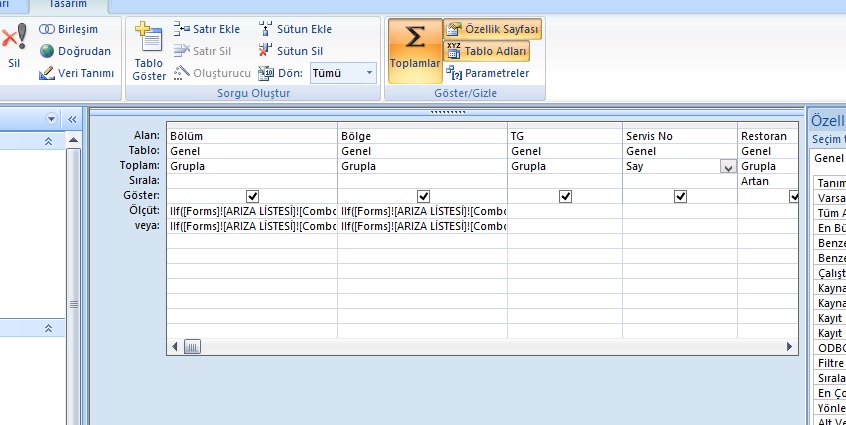
Task: Click Doğrudan pass-through query button
Action: (75, 51)
